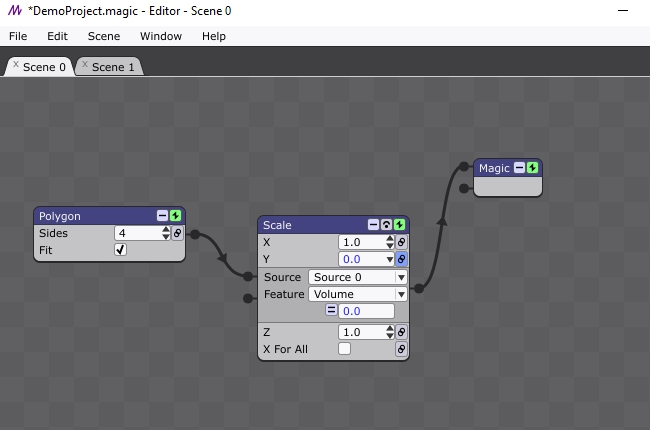Click the Scale node connected input port

point(248,277)
